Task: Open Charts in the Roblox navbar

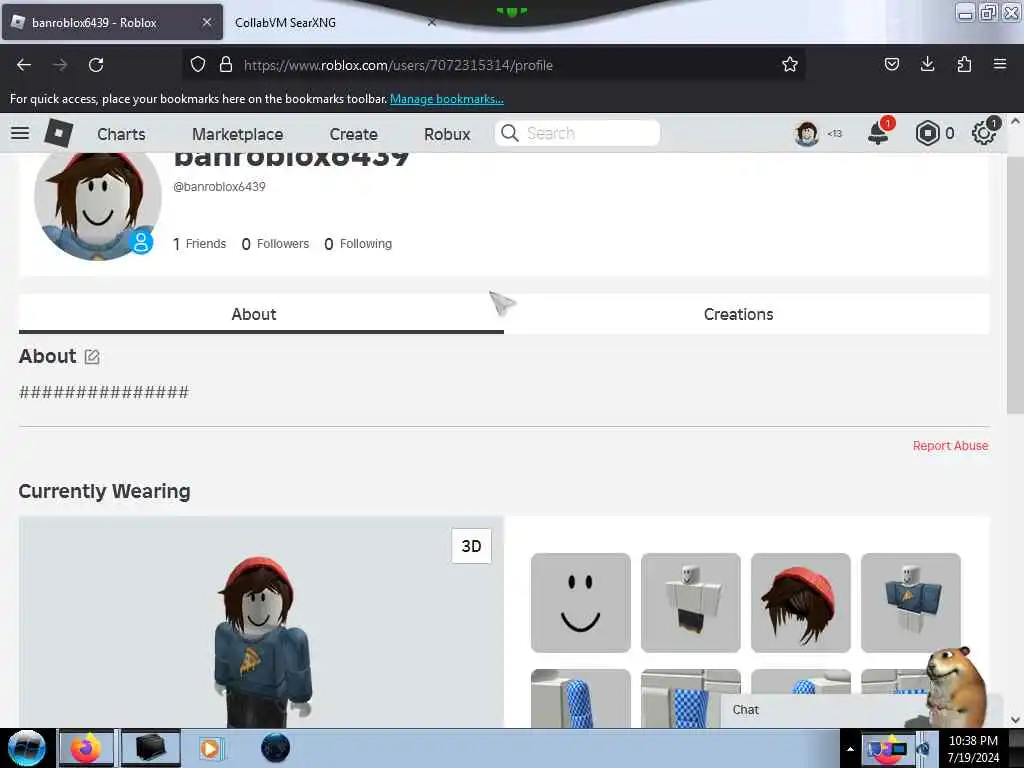Action: 121,134
